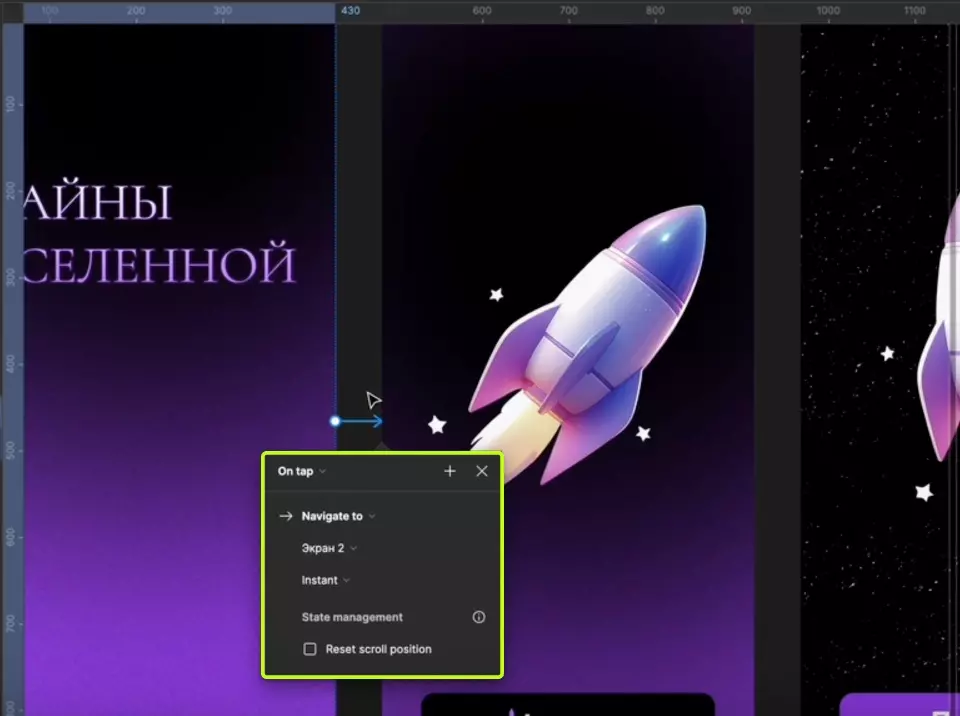Image resolution: width=960 pixels, height=716 pixels.
Task: Enable Reset scroll position checkbox
Action: pos(310,649)
